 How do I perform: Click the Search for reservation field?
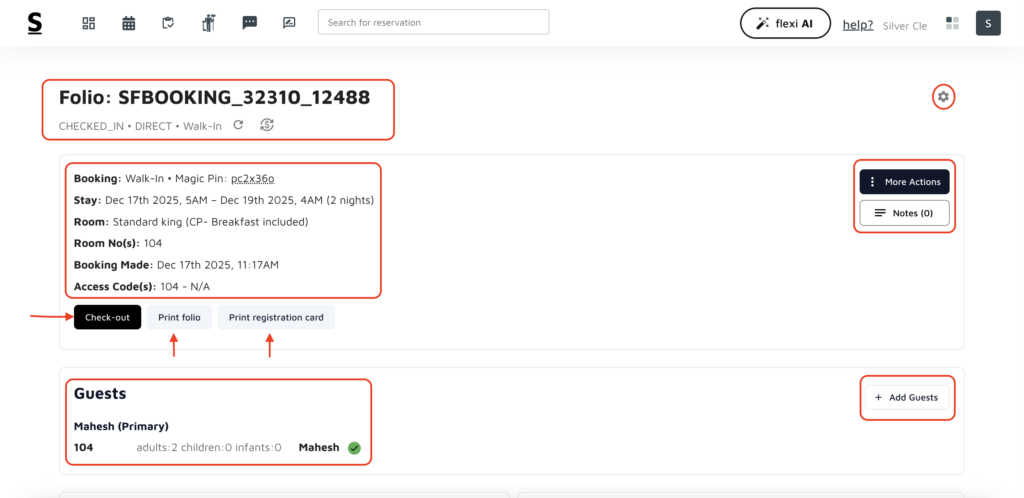(433, 22)
